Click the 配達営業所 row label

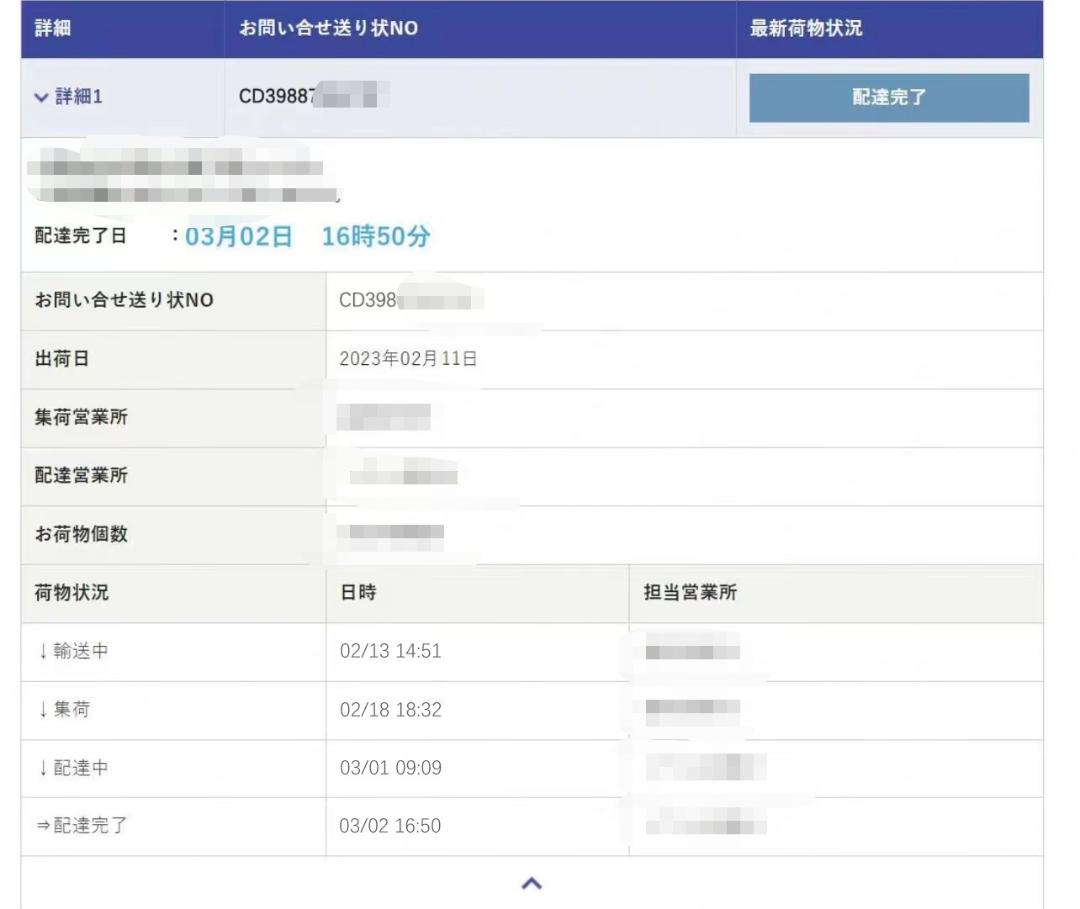coord(81,476)
